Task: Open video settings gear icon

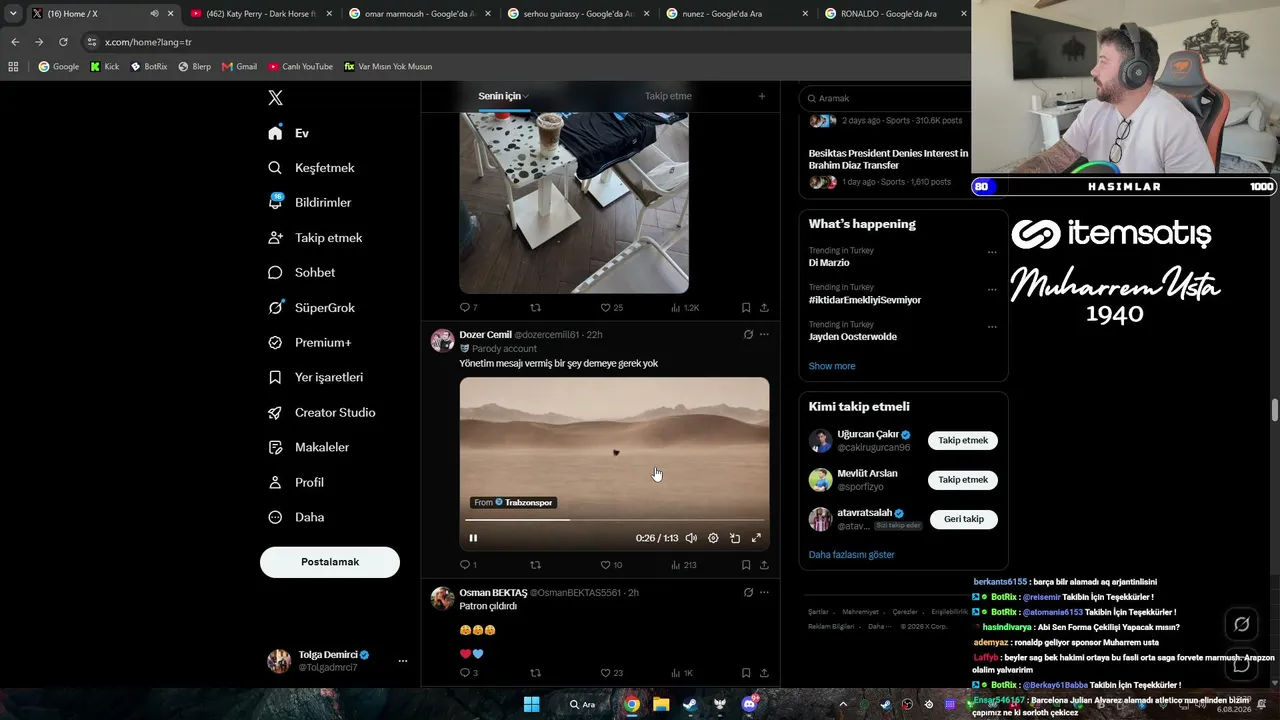Action: (x=713, y=538)
